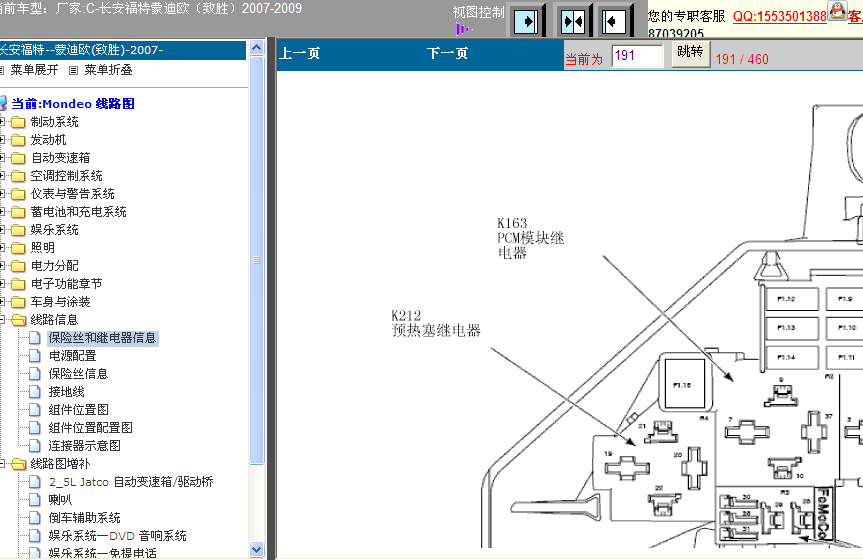Click the 电源配置 document icon
The height and width of the screenshot is (560, 863).
[x=35, y=356]
